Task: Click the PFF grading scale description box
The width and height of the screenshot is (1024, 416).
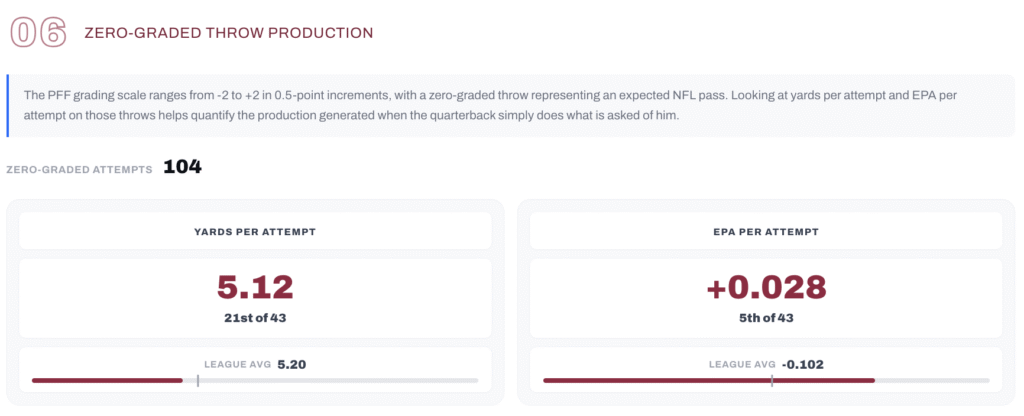Action: (x=511, y=105)
